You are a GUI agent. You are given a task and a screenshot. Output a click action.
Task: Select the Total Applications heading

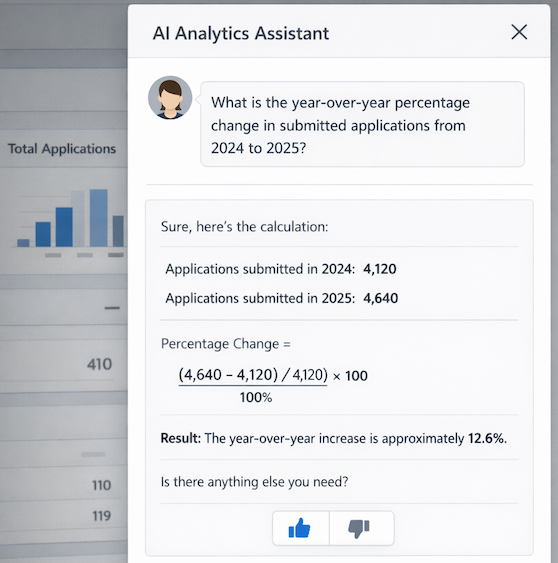[x=62, y=149]
